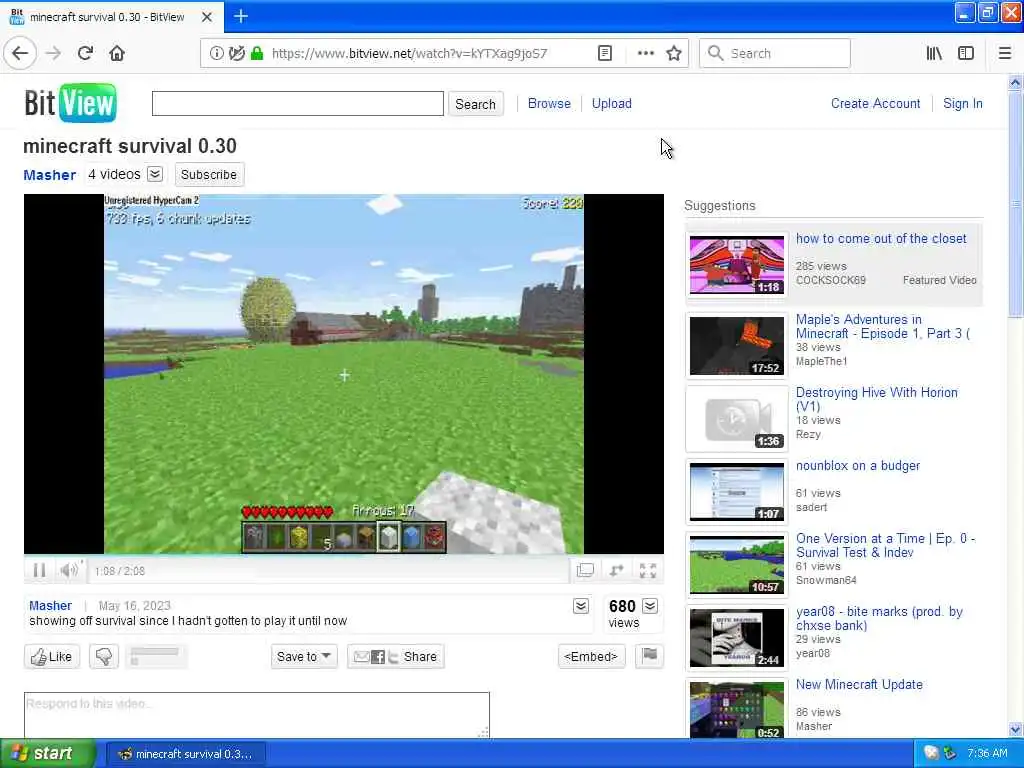Go back with the browser back arrow
Viewport: 1024px width, 768px height.
tap(20, 53)
